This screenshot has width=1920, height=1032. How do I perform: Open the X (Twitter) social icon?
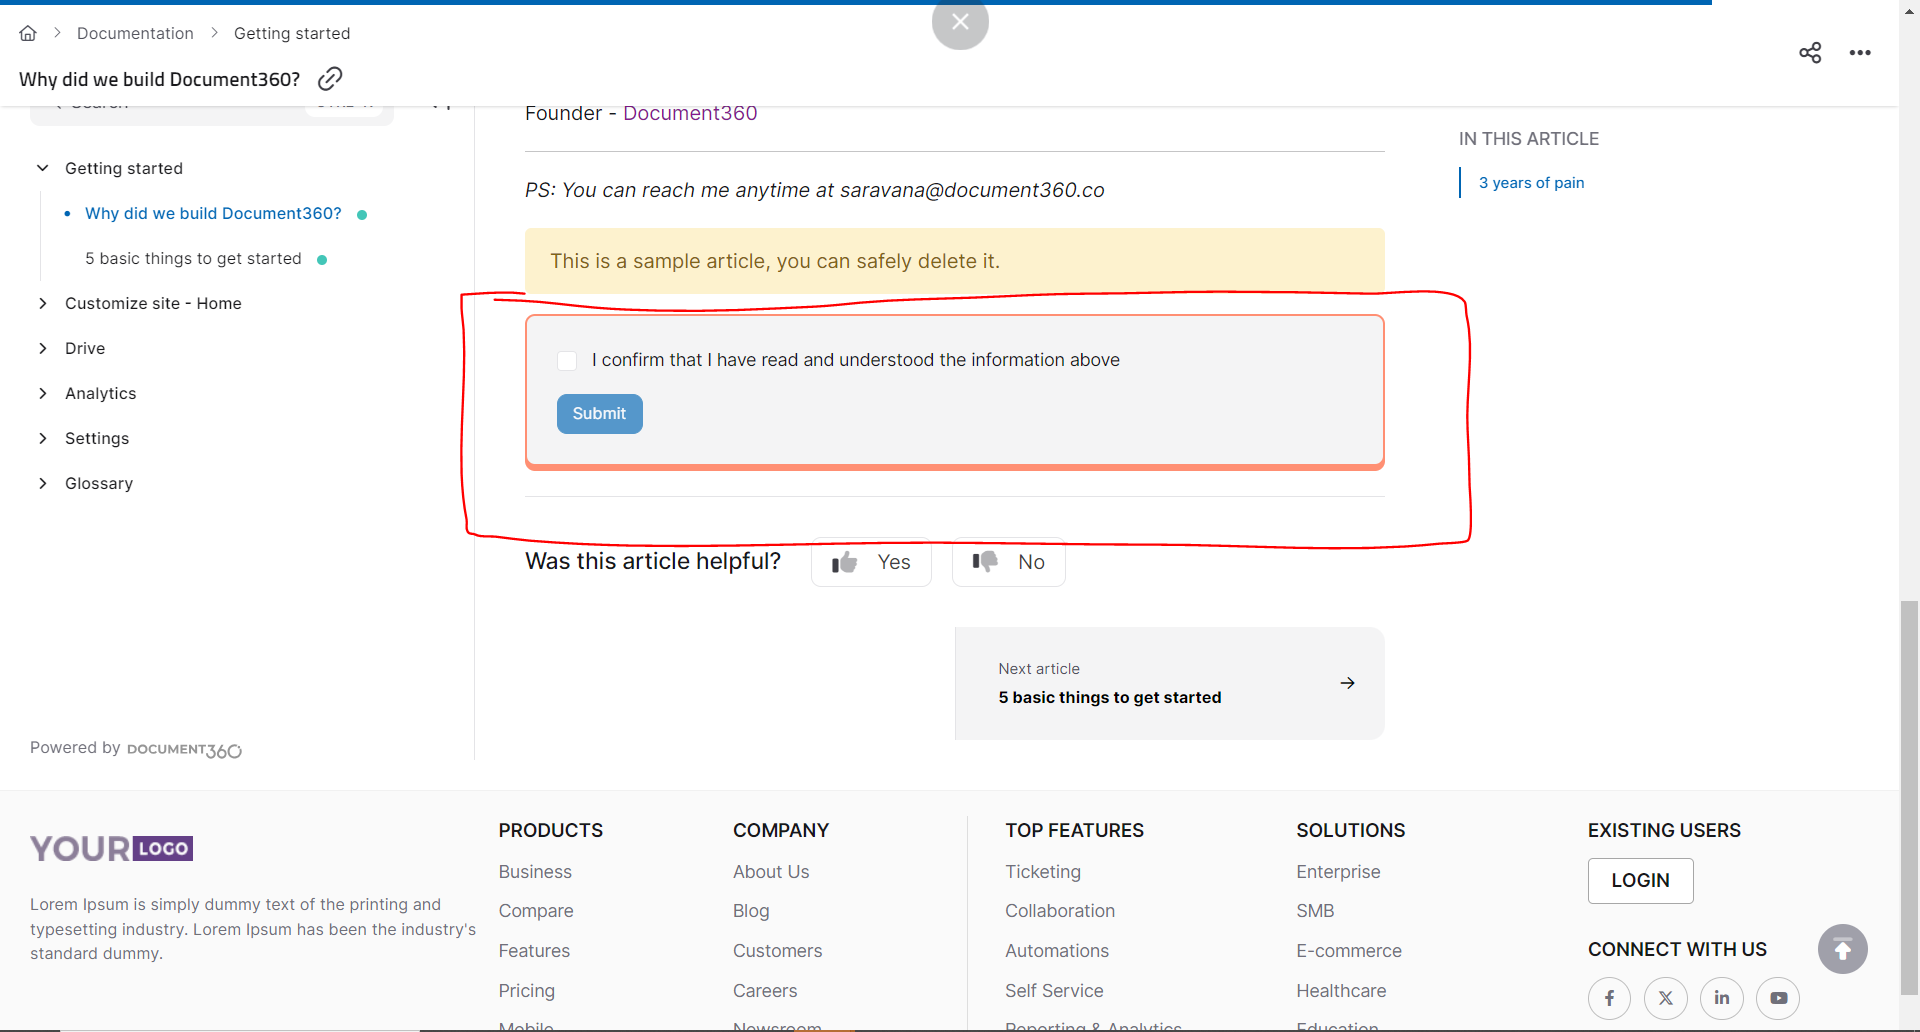click(x=1666, y=998)
